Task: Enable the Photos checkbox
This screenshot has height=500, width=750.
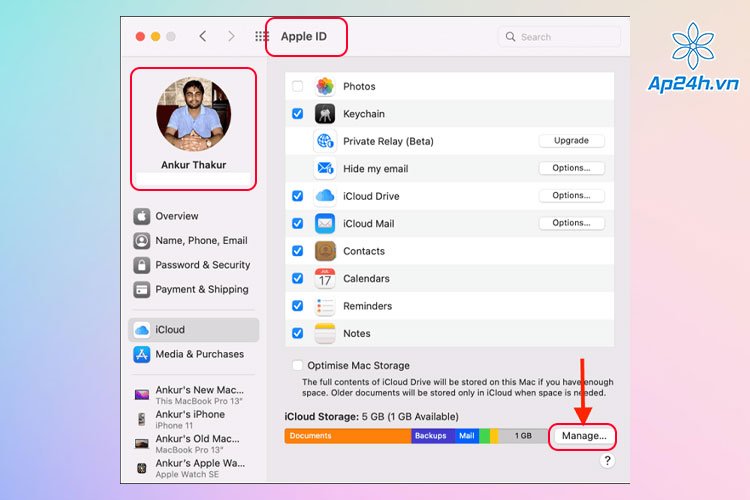Action: [x=298, y=86]
